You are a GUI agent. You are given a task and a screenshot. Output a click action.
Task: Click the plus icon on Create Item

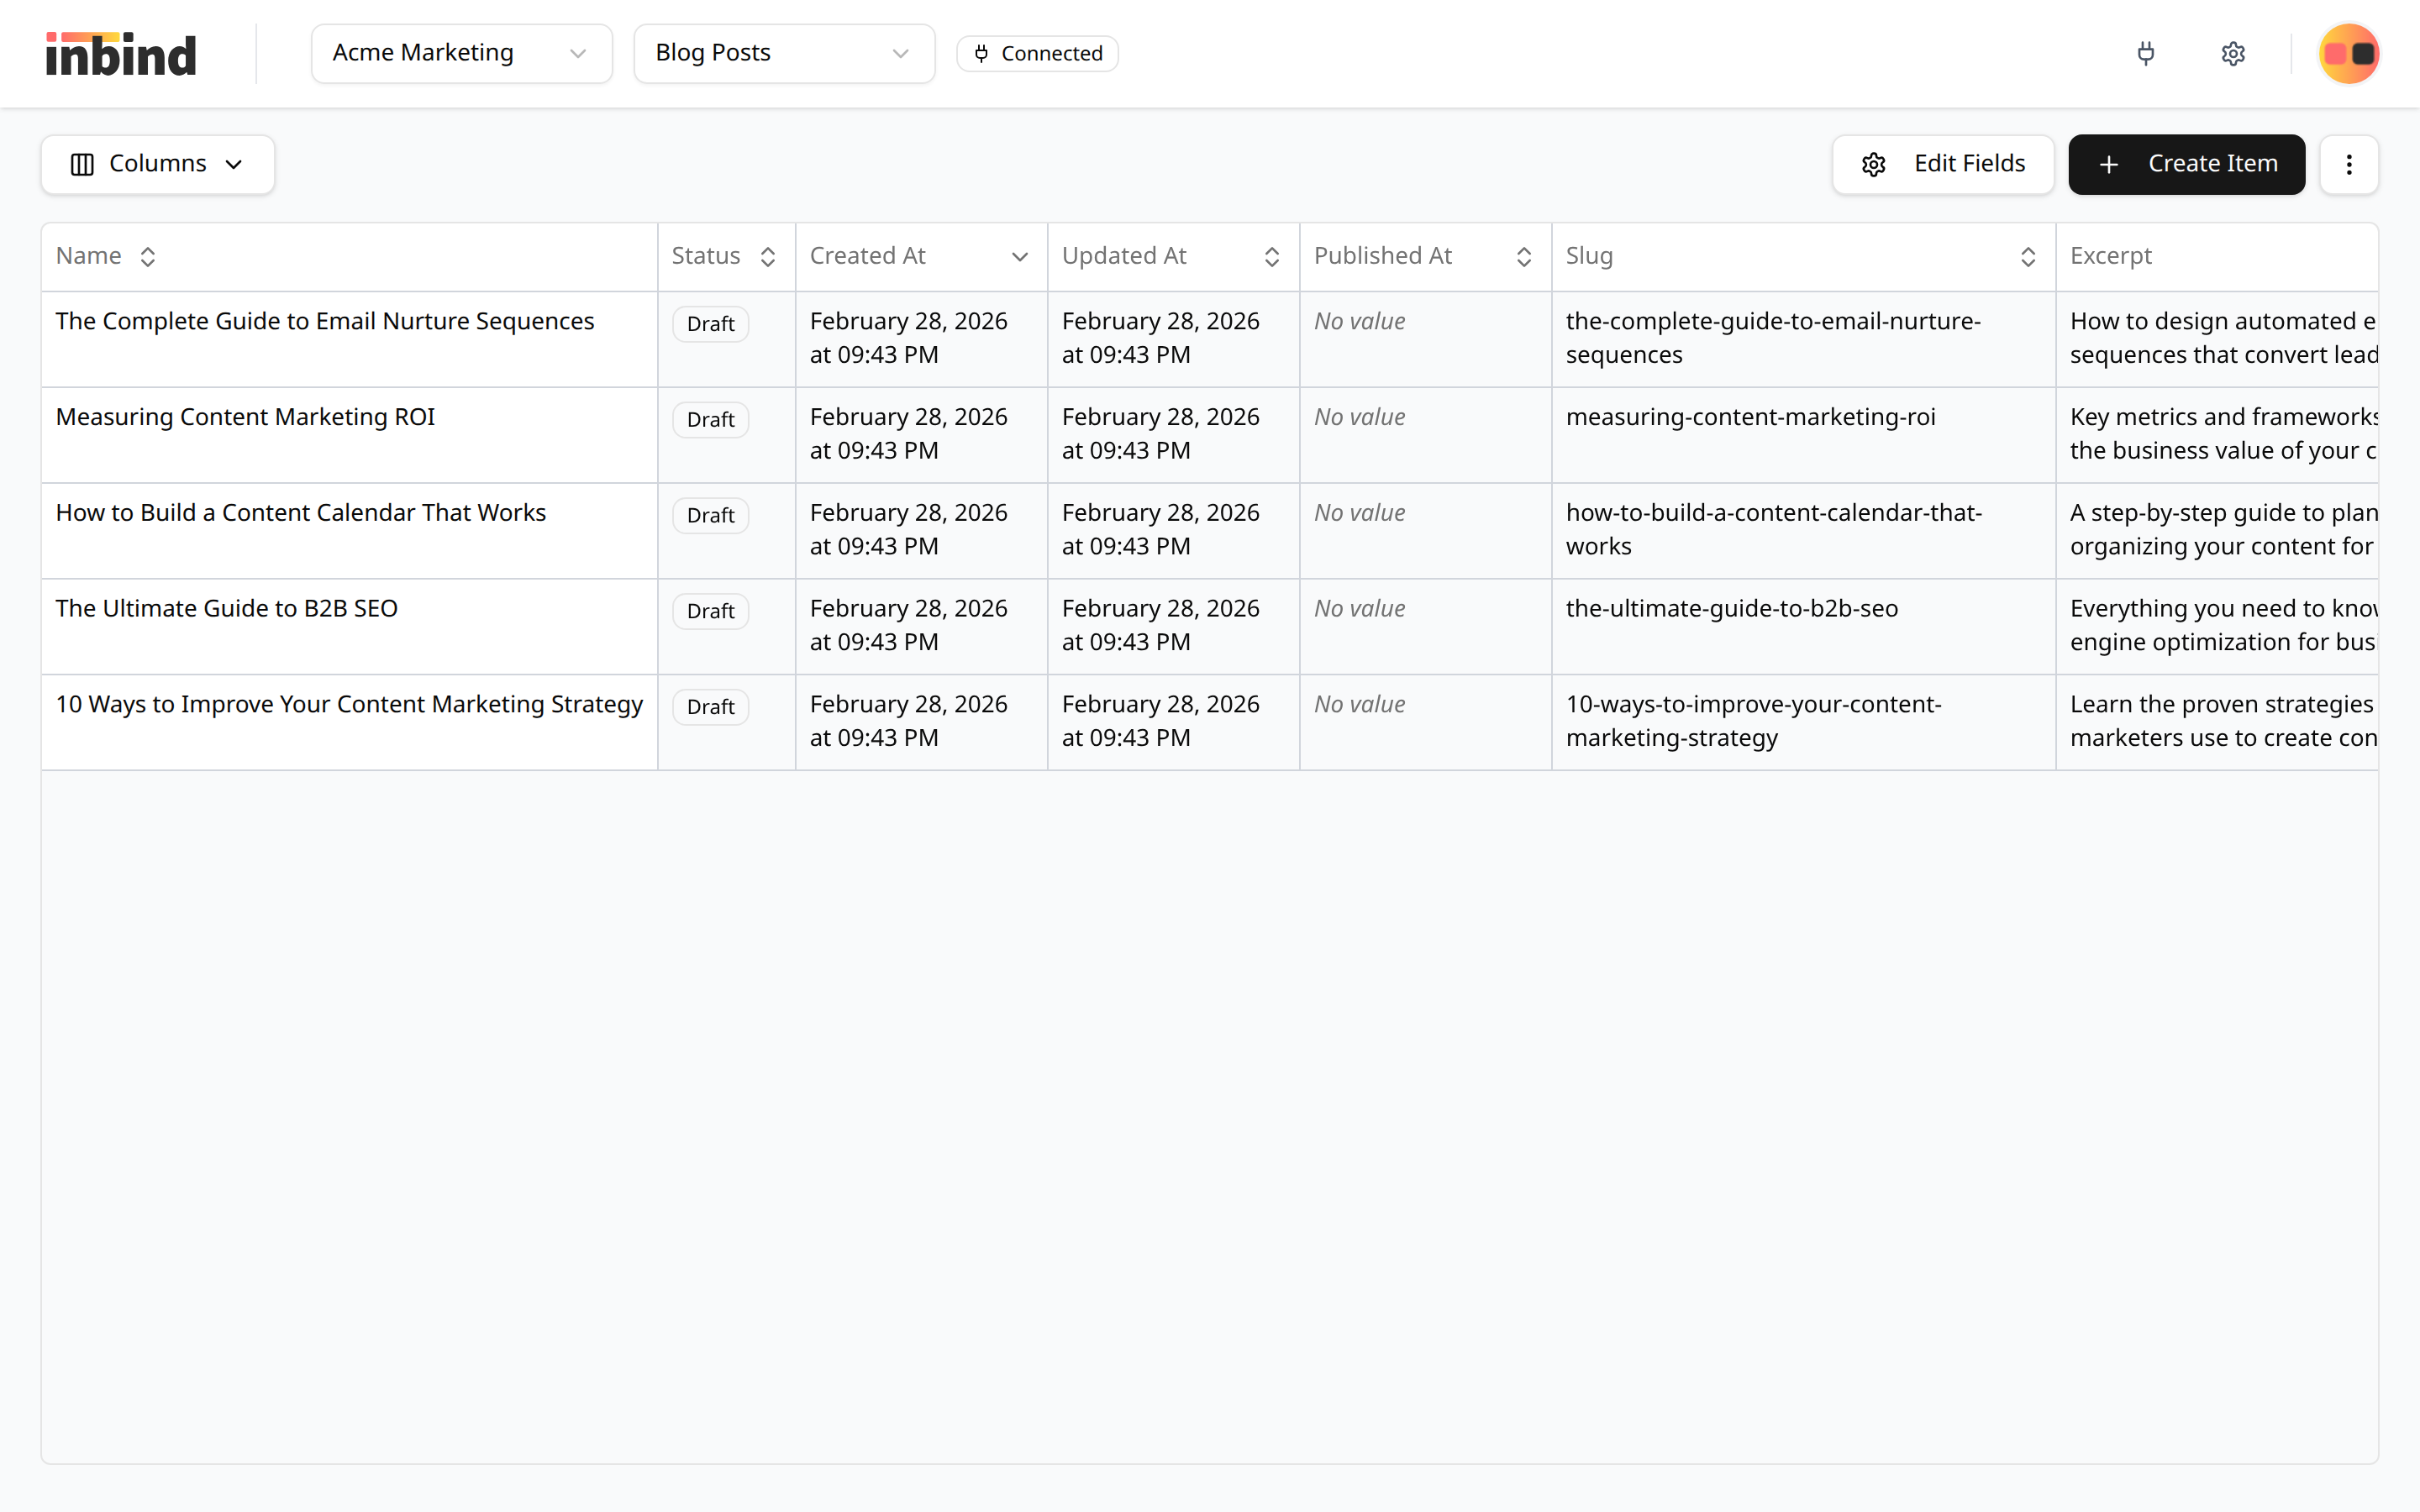[2110, 164]
